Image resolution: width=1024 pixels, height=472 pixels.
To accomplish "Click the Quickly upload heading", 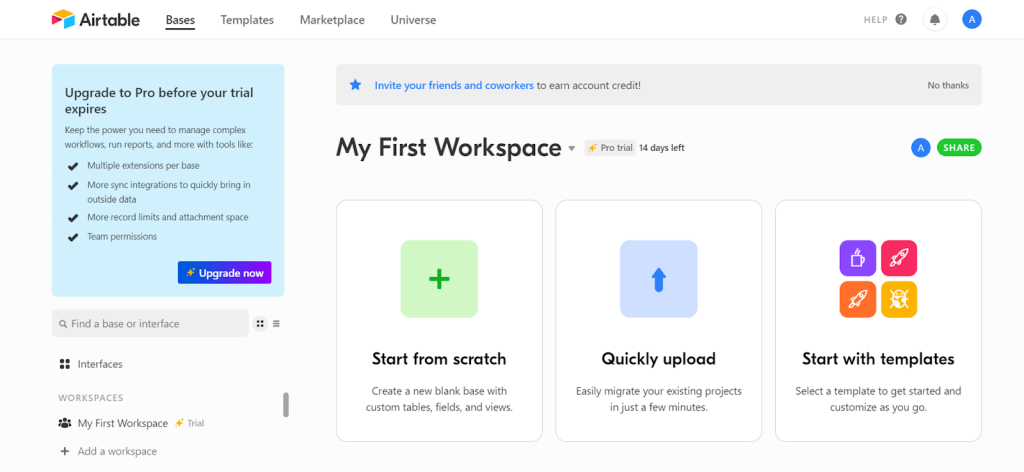I will (658, 358).
